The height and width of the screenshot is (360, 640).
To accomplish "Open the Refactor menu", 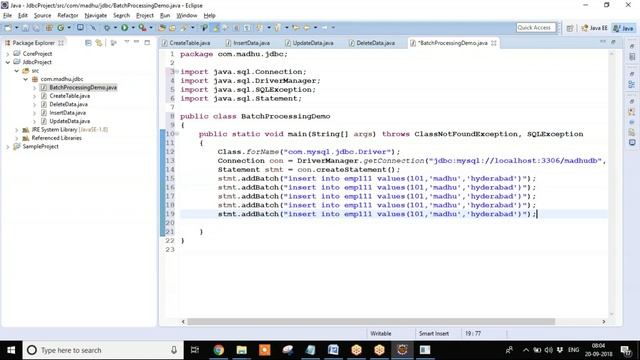I will (x=68, y=16).
